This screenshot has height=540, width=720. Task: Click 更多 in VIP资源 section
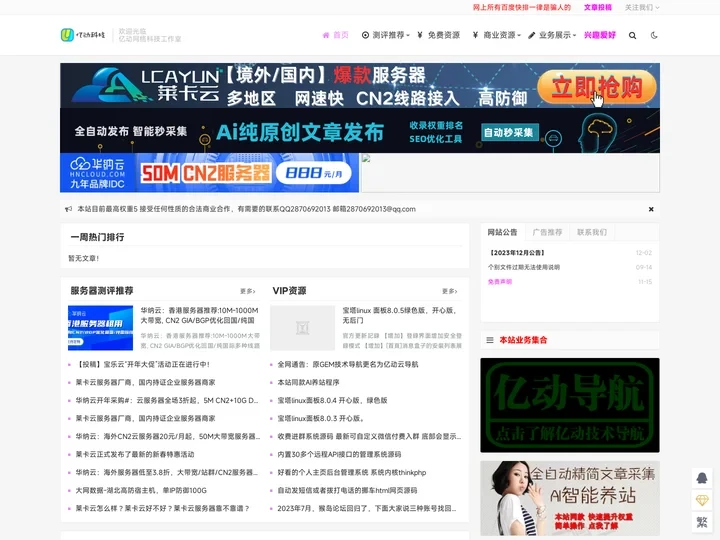click(450, 291)
